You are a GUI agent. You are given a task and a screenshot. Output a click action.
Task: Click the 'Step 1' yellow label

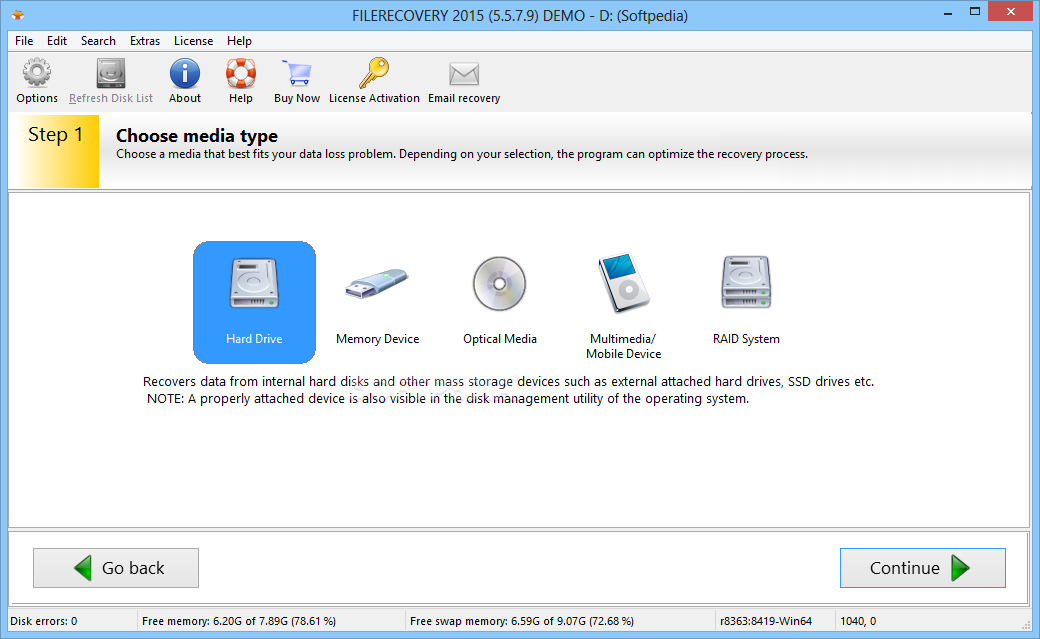56,150
